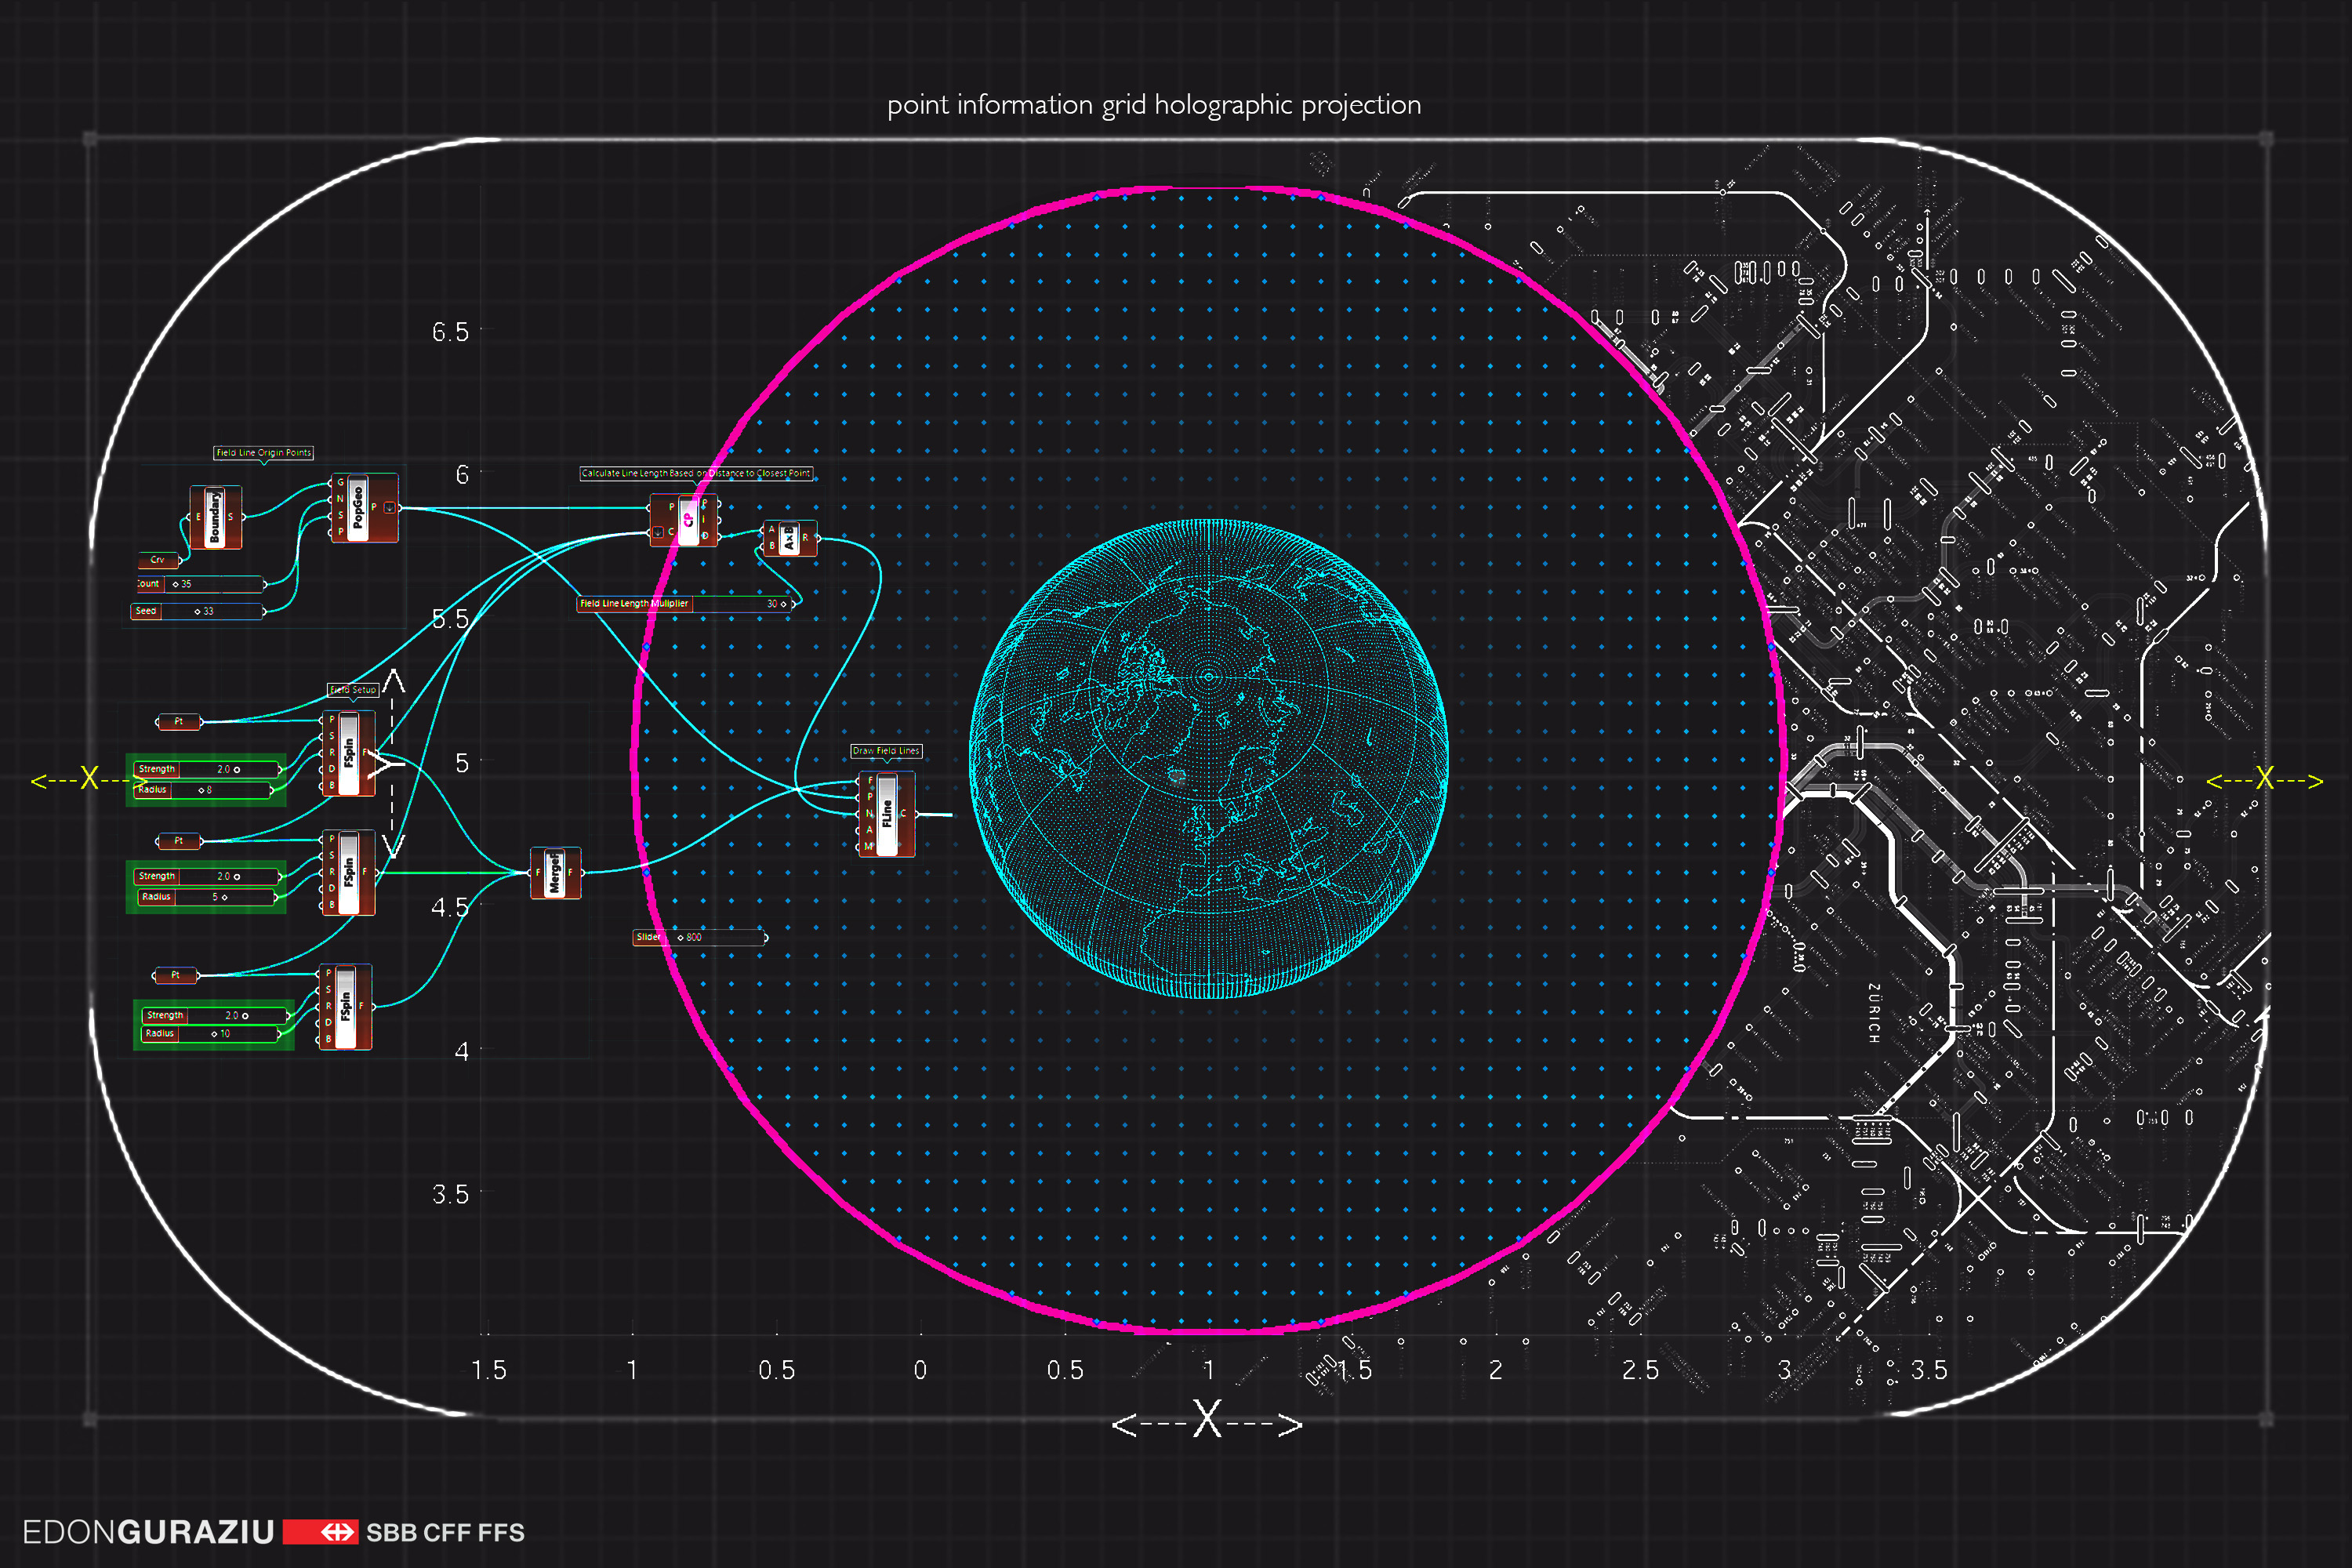Click the cyan wireframe globe
This screenshot has width=2352, height=1568.
[x=1208, y=758]
